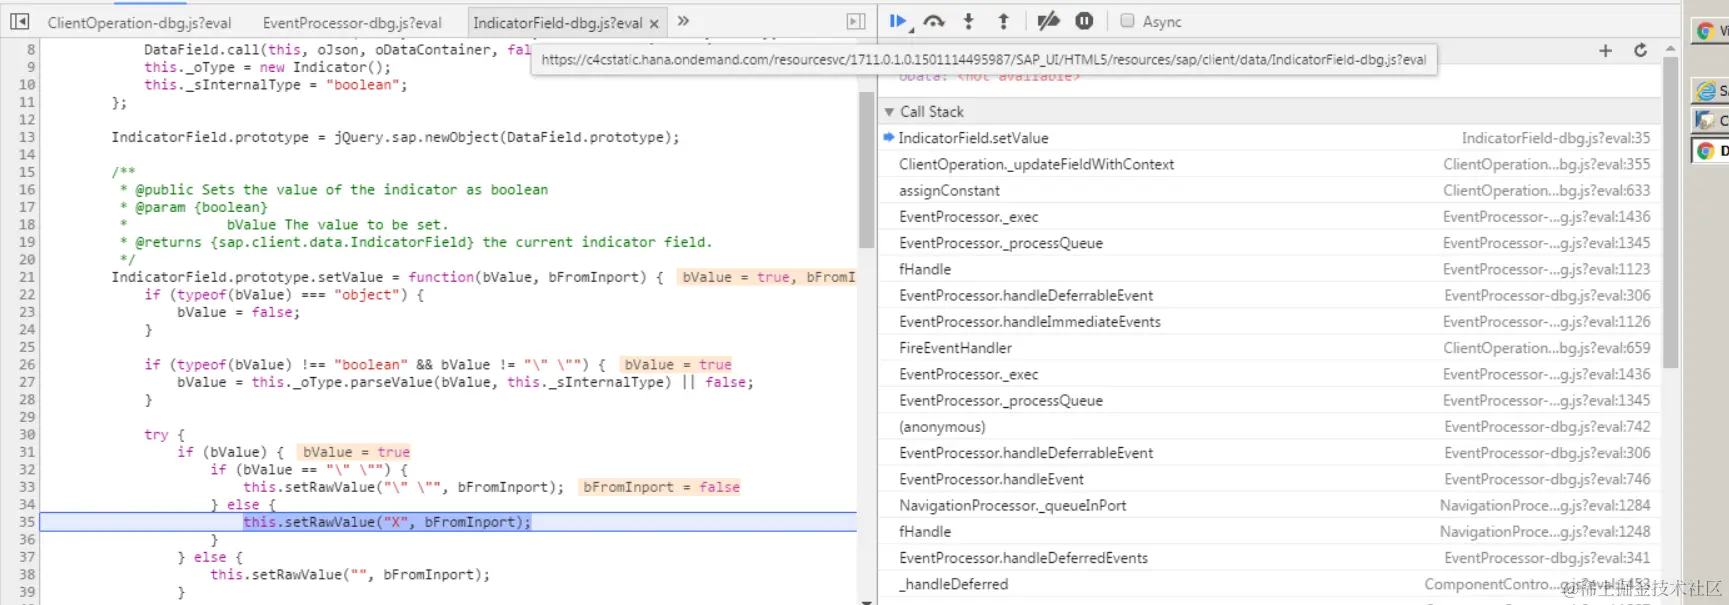The image size is (1729, 605).
Task: Close the IndicatorField-dbg.js?eval tab
Action: [x=654, y=23]
